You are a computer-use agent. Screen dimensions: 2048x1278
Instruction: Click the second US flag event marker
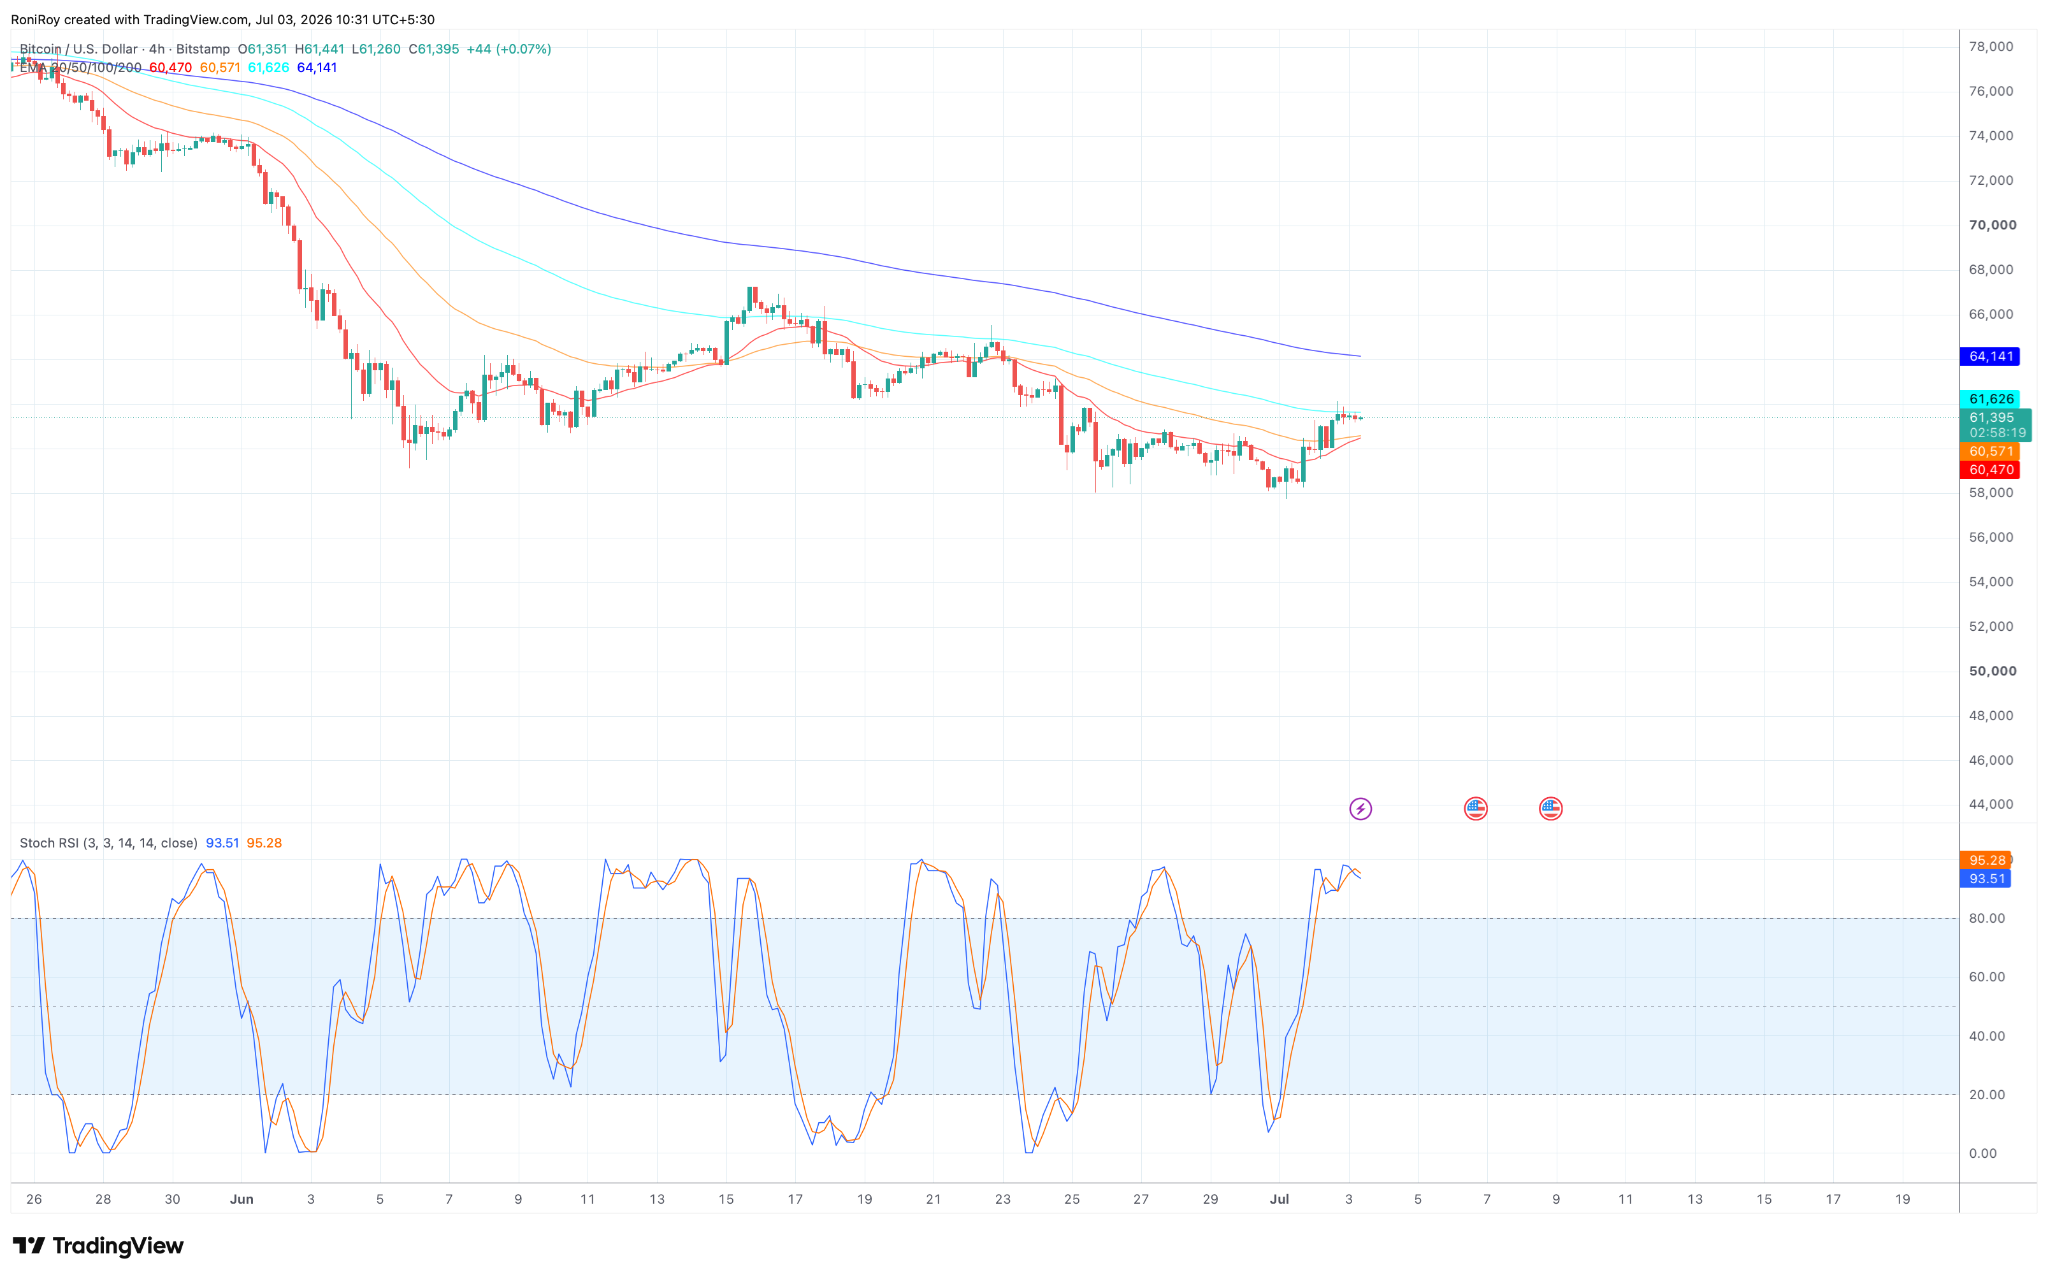1550,808
